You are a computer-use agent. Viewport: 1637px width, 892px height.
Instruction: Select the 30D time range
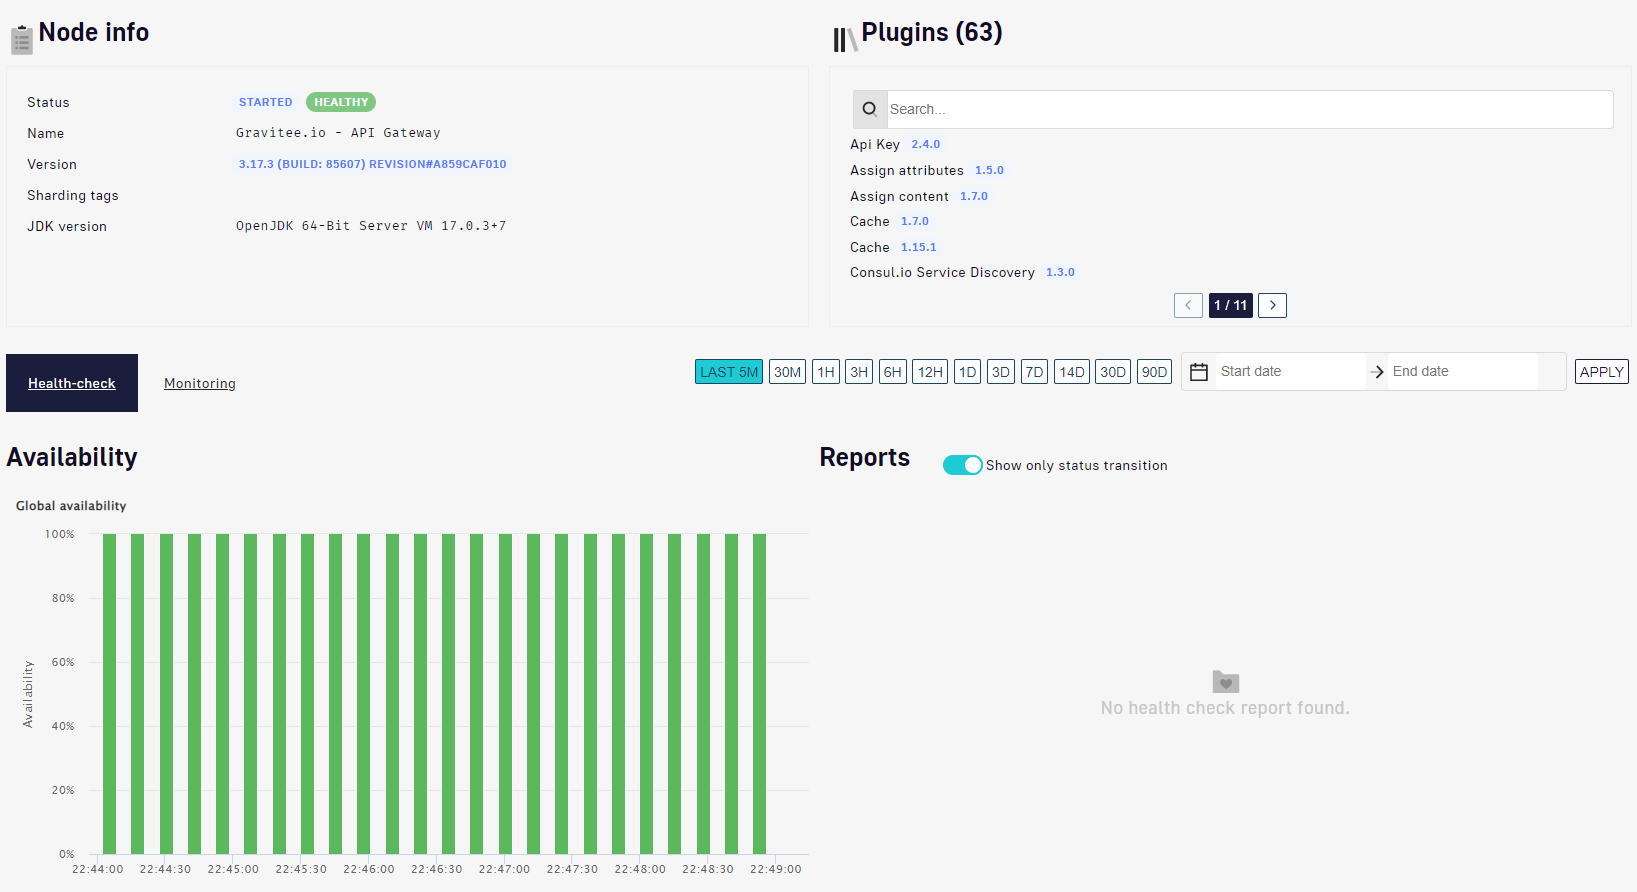coord(1113,372)
